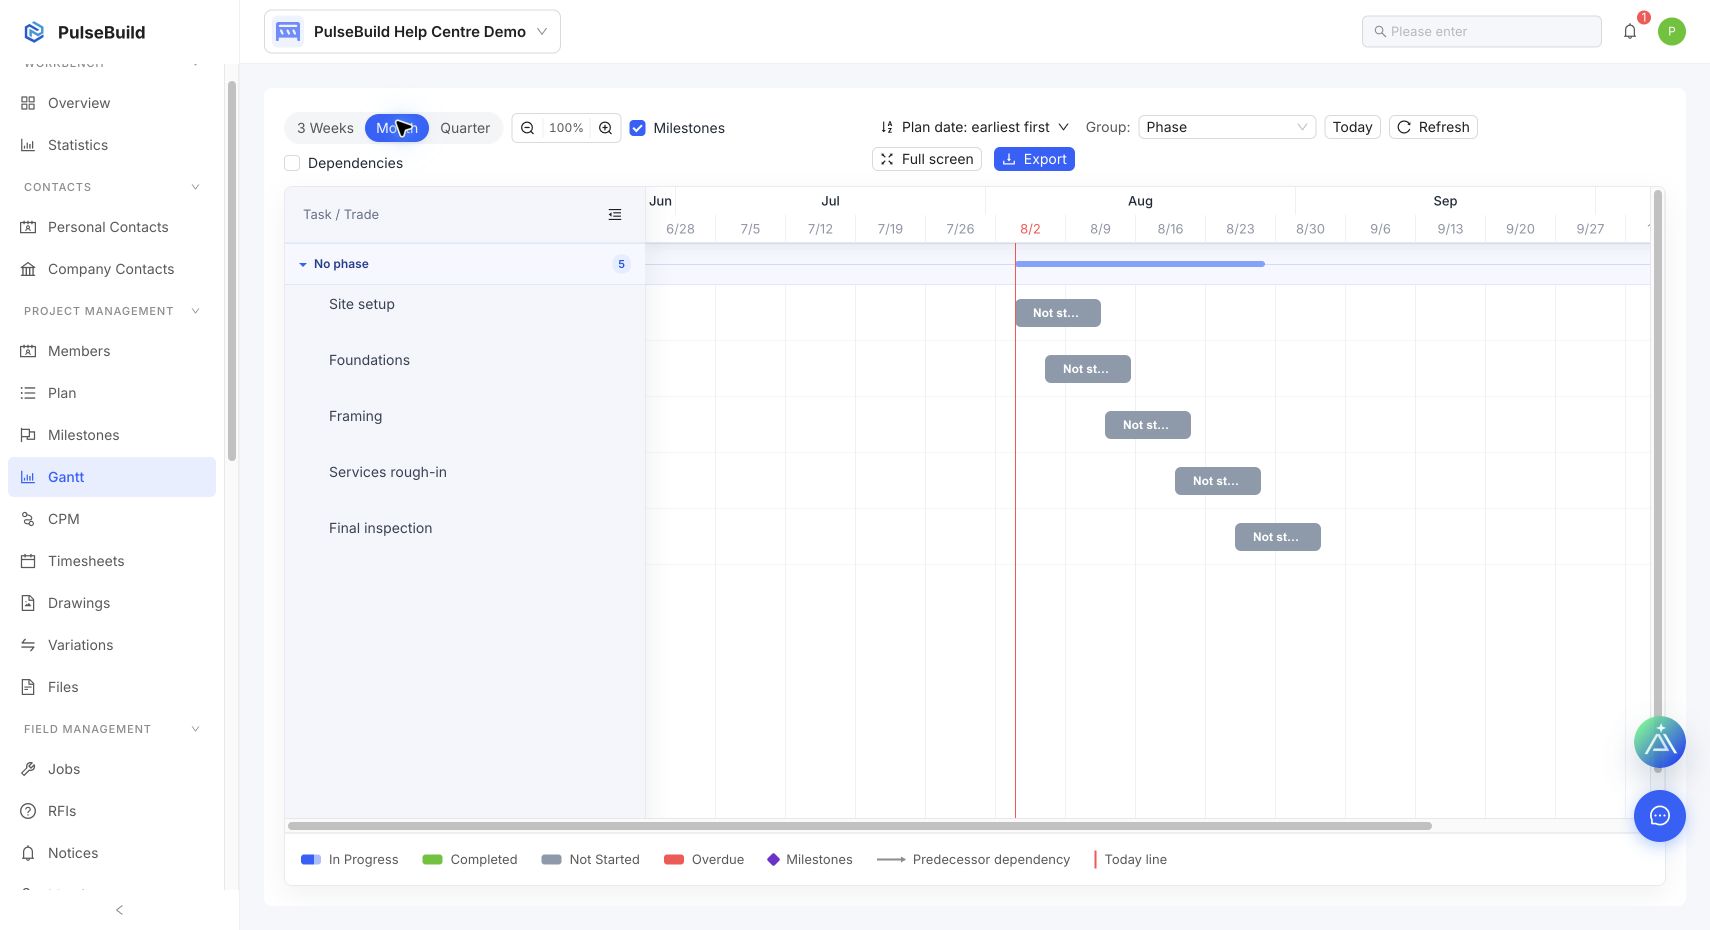This screenshot has height=930, width=1710.
Task: Collapse the Project Management section
Action: coord(195,311)
